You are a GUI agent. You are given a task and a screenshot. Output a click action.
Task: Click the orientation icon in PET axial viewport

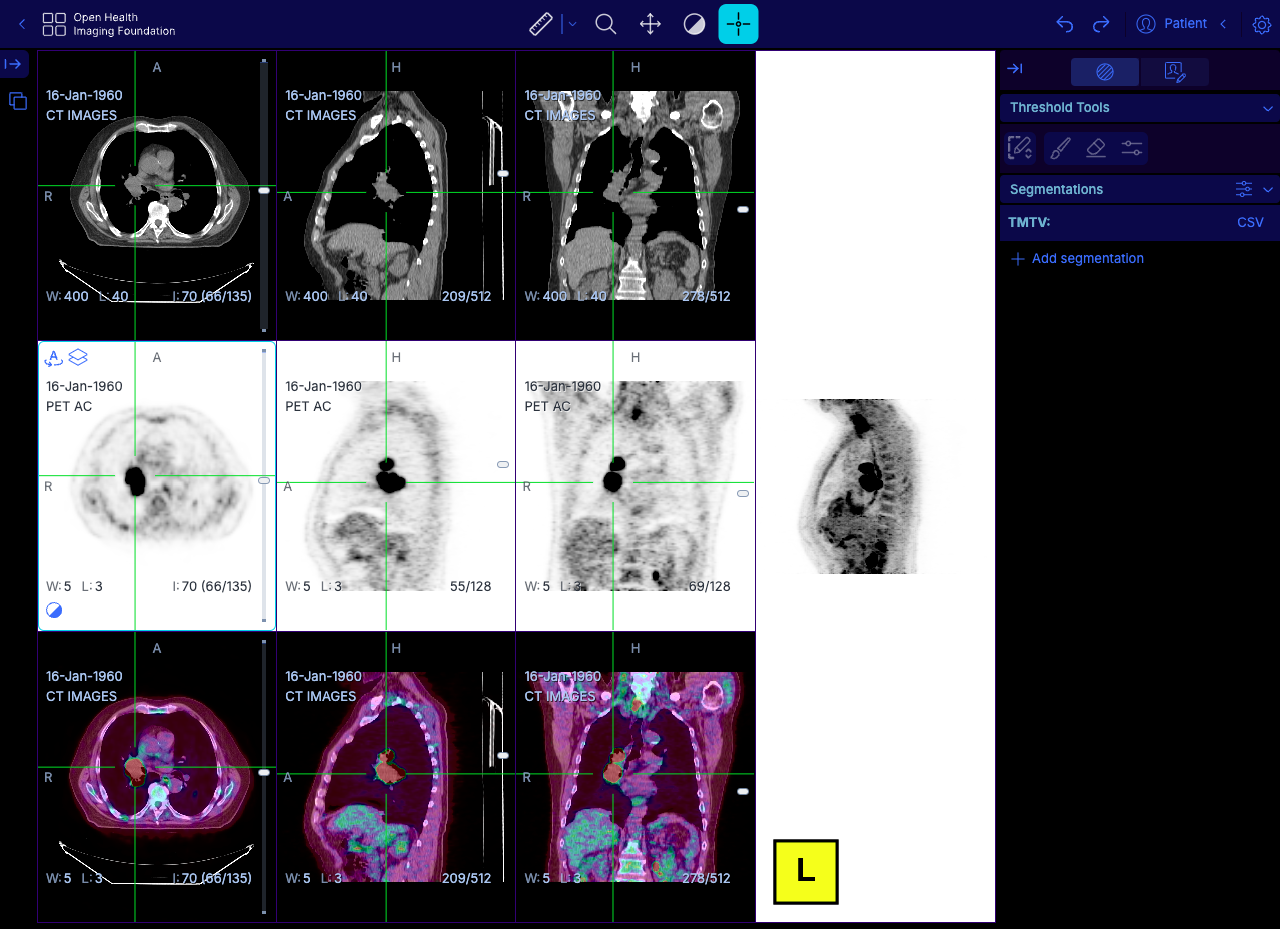pyautogui.click(x=54, y=358)
